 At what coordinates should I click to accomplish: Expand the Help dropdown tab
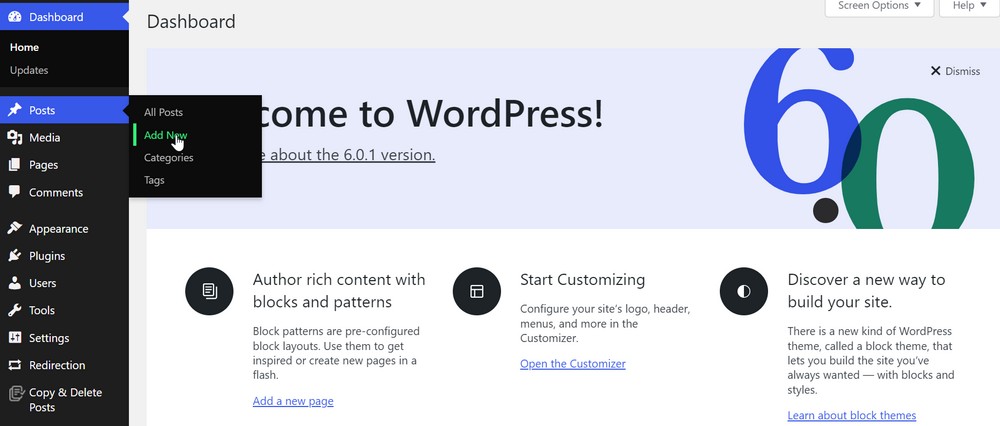pos(968,6)
